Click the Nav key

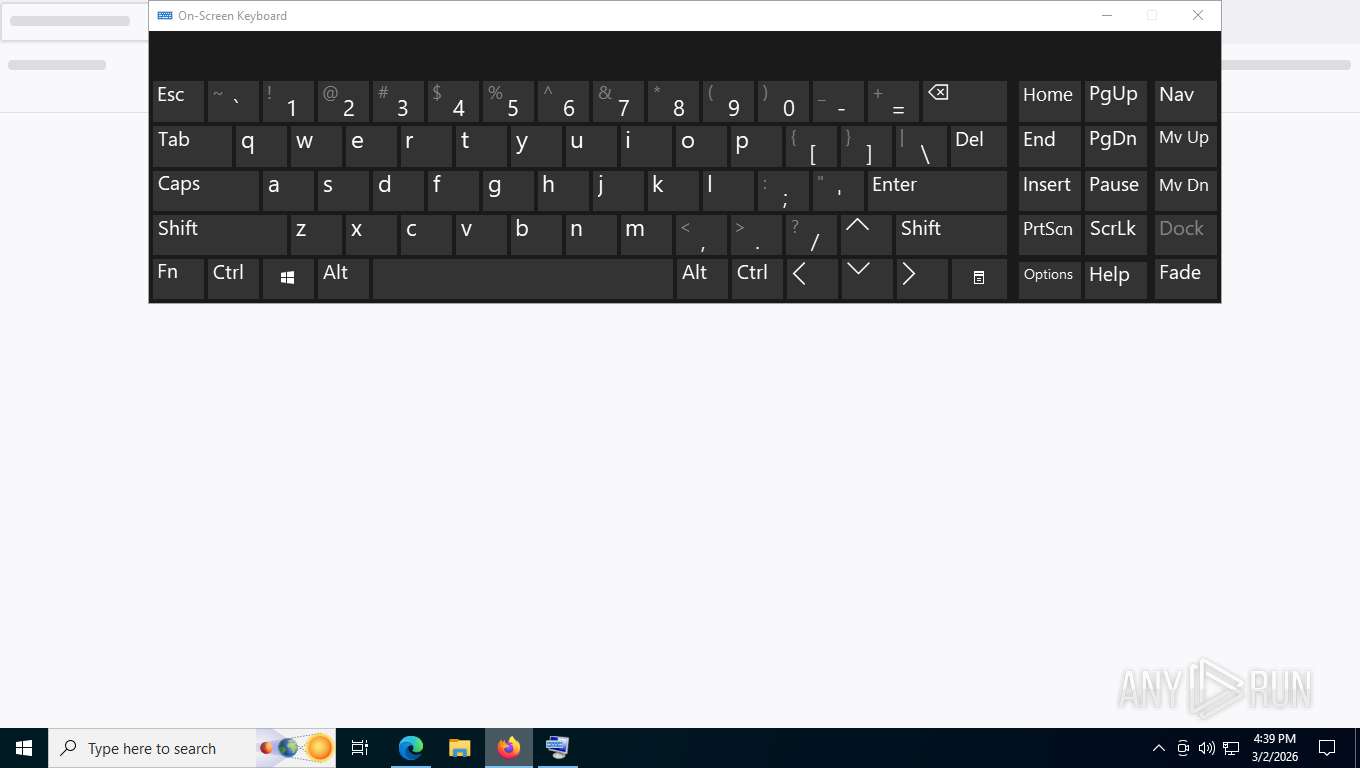click(x=1186, y=101)
